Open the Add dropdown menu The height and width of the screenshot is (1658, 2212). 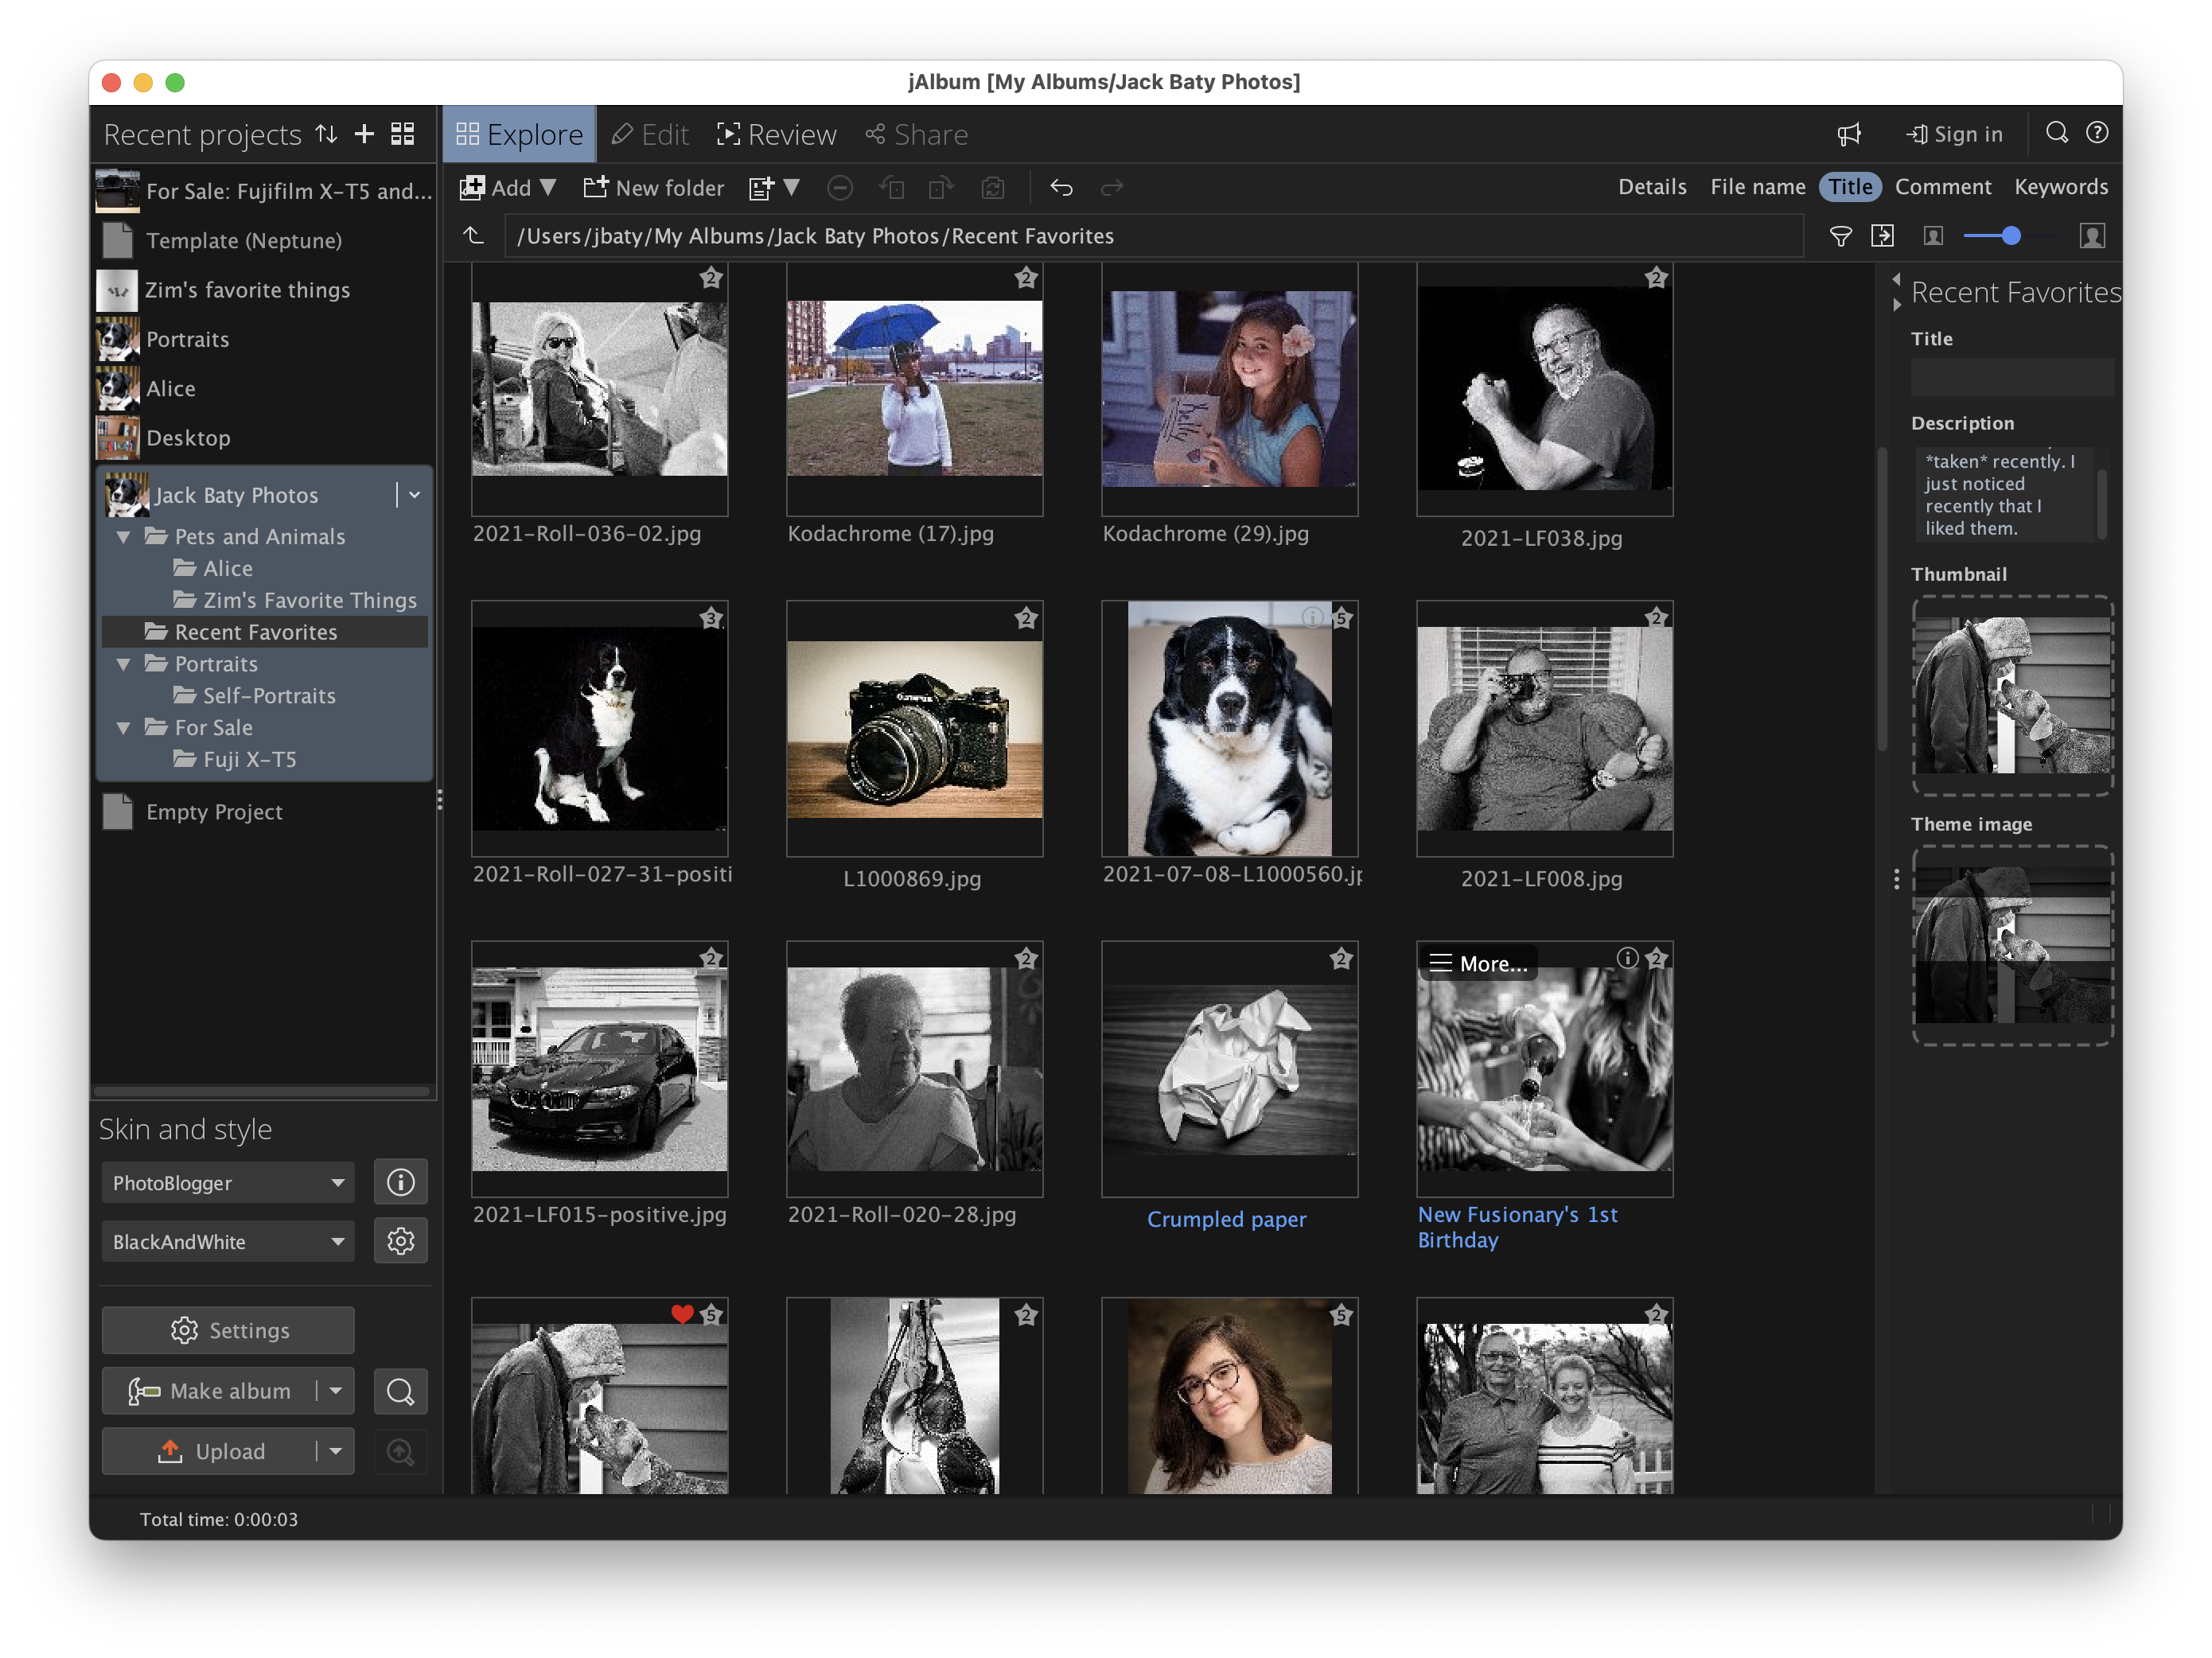click(507, 188)
